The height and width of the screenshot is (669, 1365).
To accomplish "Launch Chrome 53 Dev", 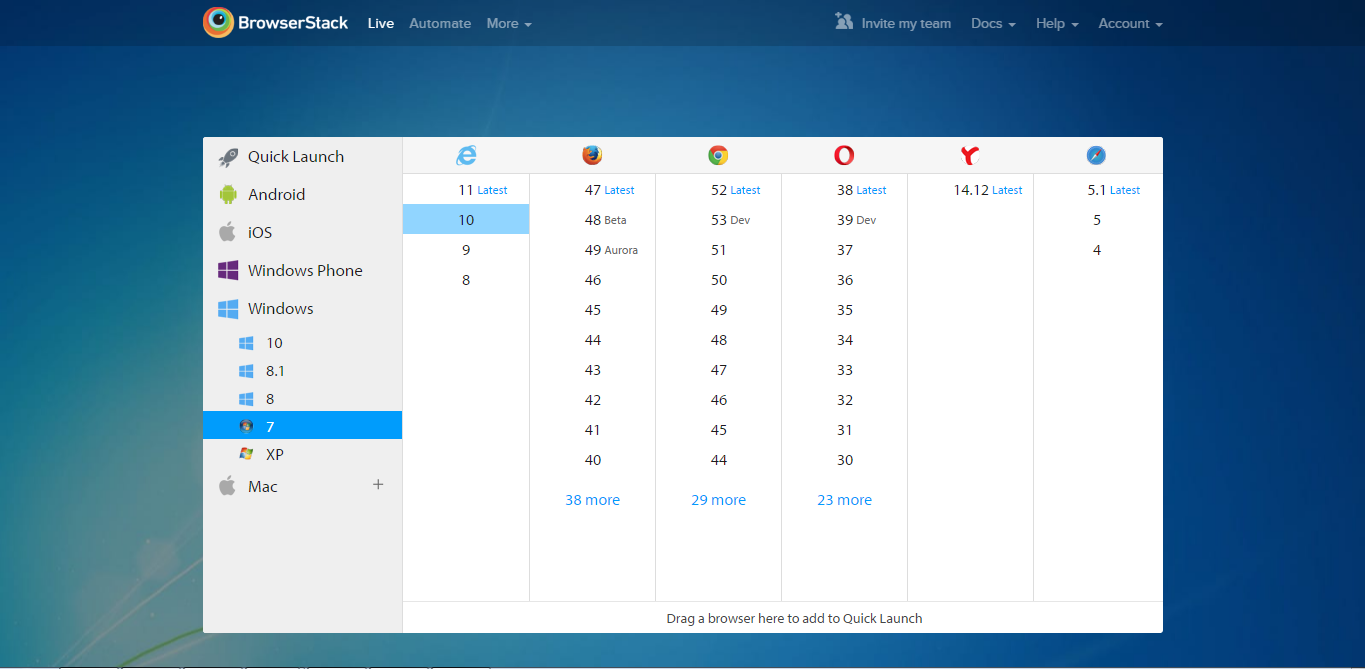I will [718, 220].
